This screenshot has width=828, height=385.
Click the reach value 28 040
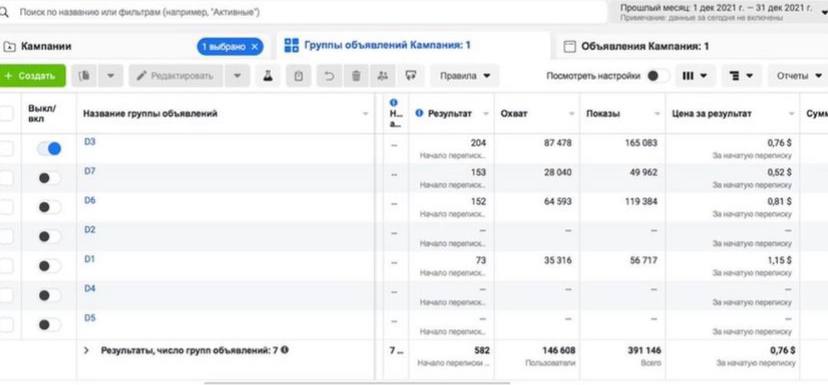[x=558, y=172]
